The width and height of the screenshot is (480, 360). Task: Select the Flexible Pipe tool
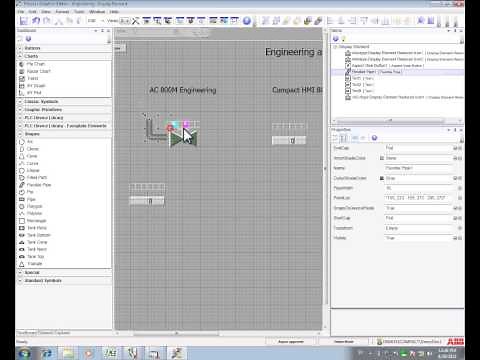click(39, 185)
